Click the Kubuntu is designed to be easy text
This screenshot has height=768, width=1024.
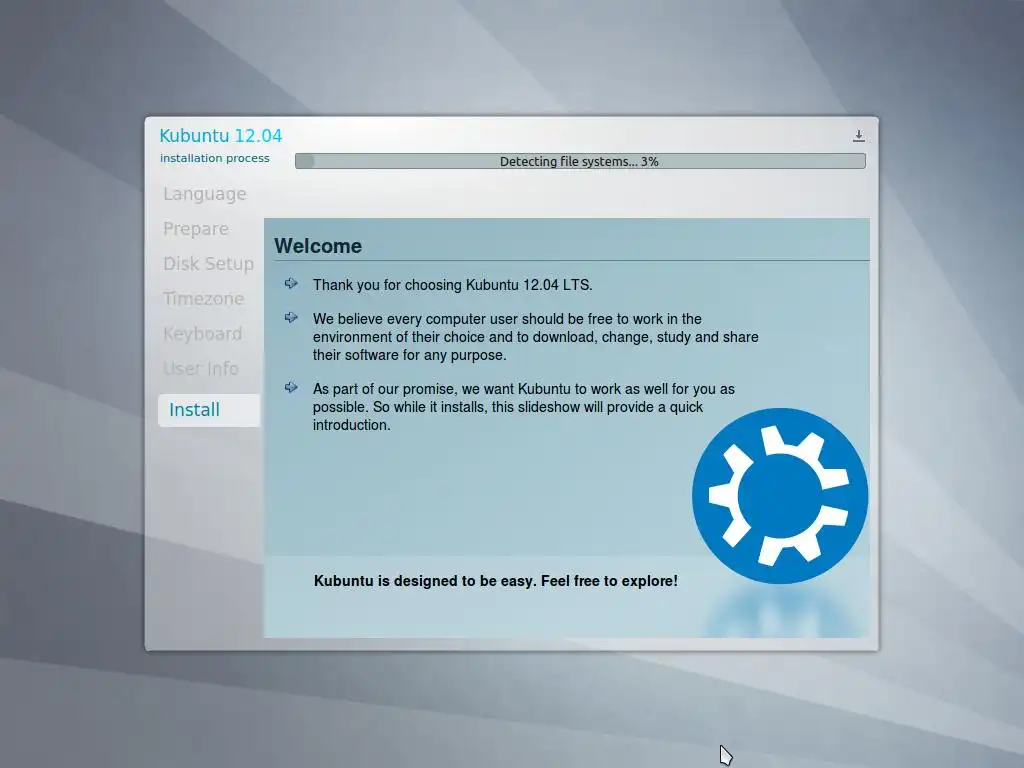point(496,581)
